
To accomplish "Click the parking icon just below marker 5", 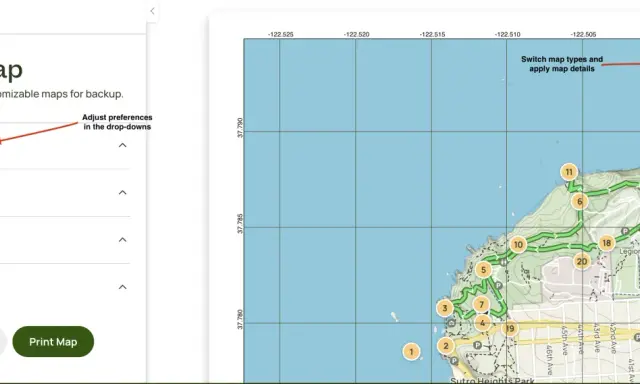I will [498, 285].
